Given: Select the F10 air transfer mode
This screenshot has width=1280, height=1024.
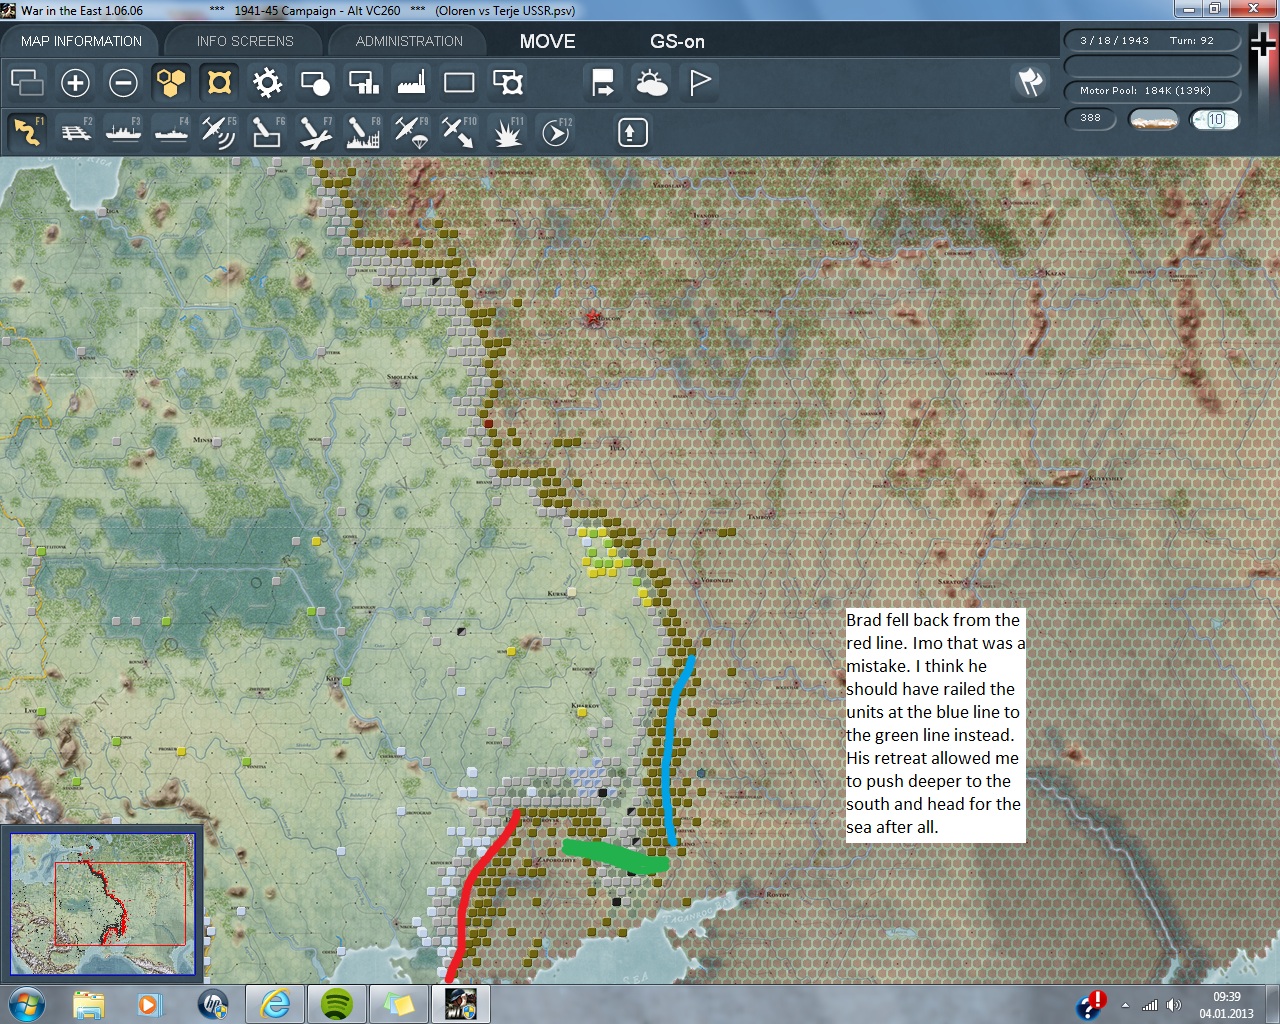Looking at the screenshot, I should point(459,131).
